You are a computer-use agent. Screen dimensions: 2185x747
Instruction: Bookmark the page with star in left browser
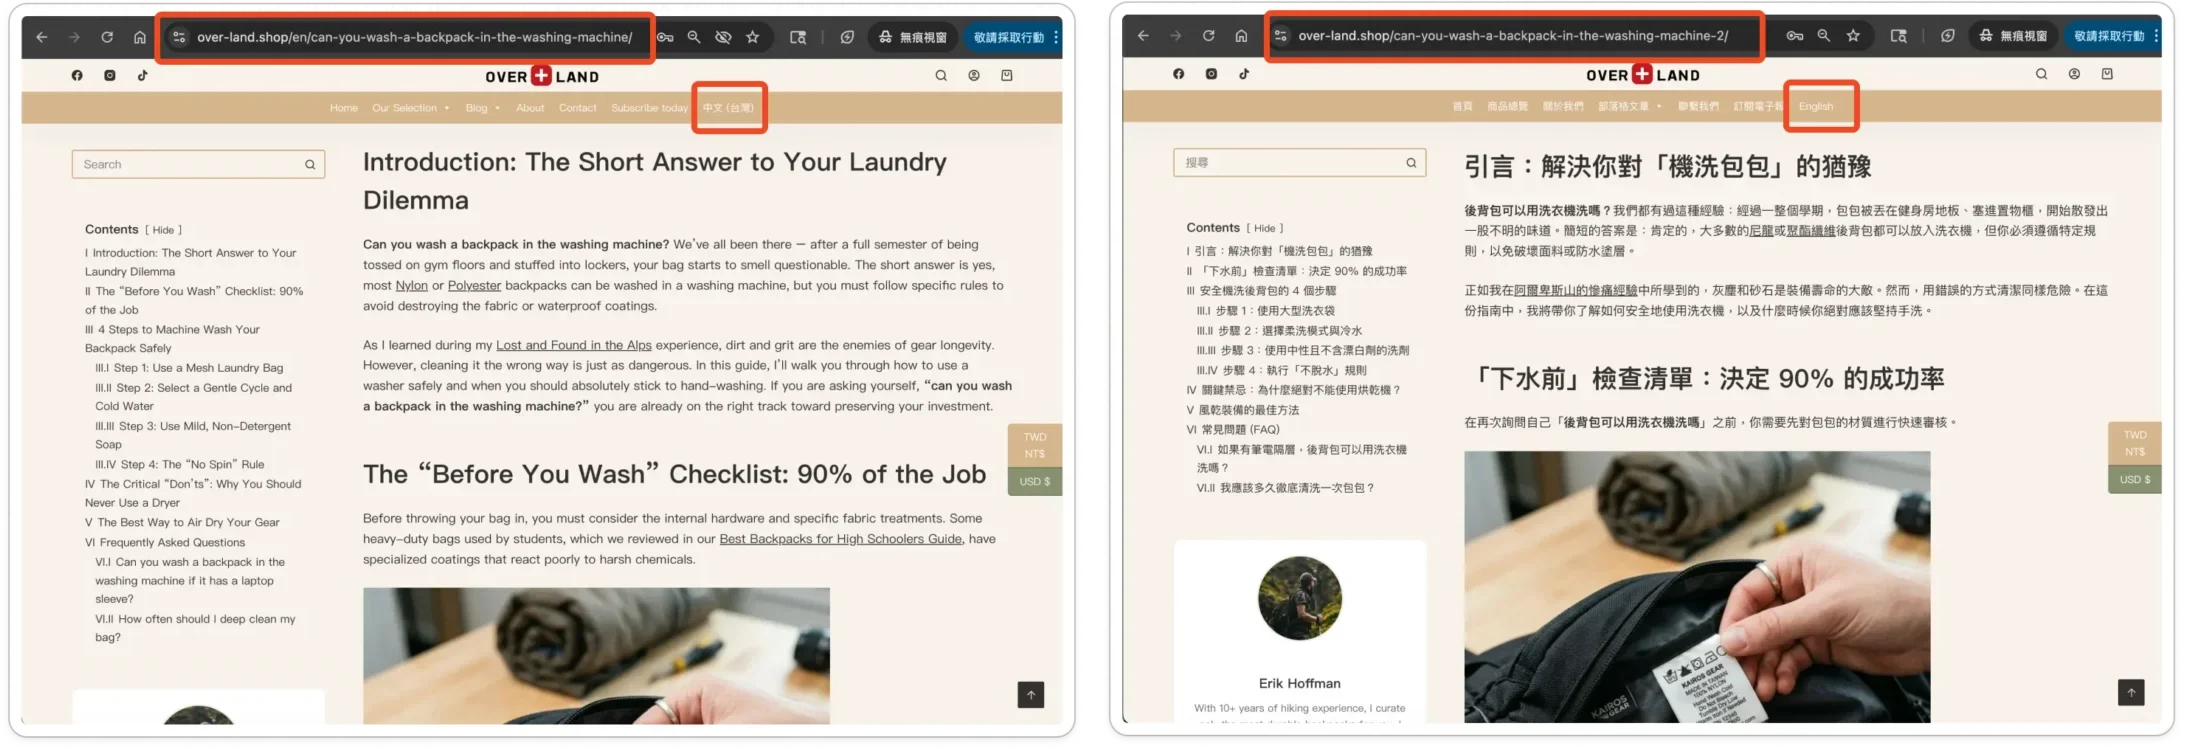(x=753, y=37)
